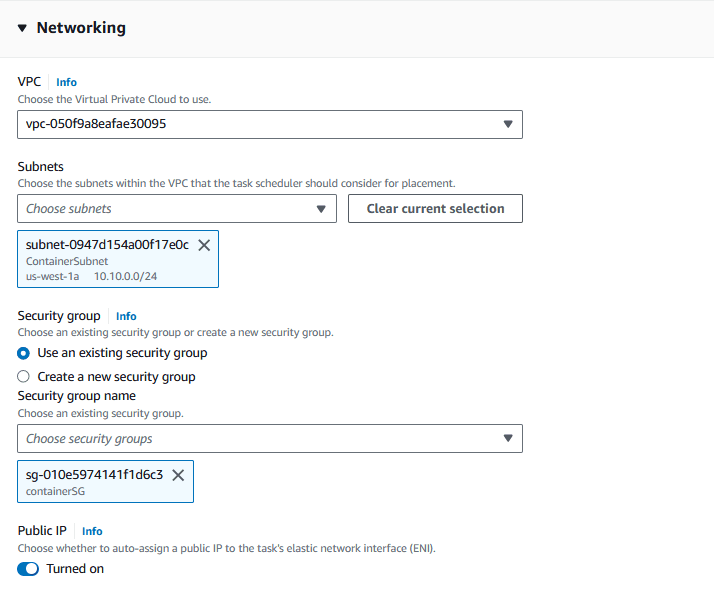Open the Public IP Info link
The height and width of the screenshot is (592, 714).
[92, 531]
